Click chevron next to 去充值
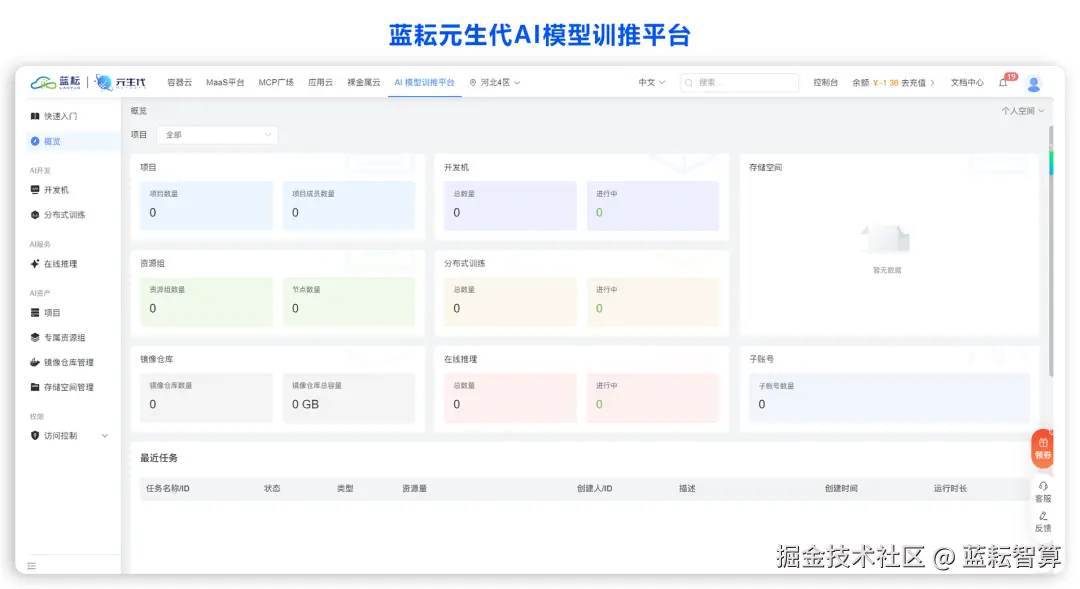 (x=933, y=83)
